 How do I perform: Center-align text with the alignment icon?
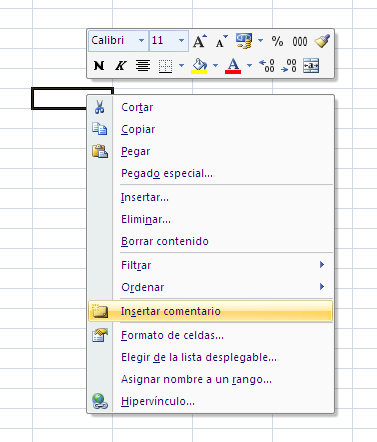coord(143,65)
